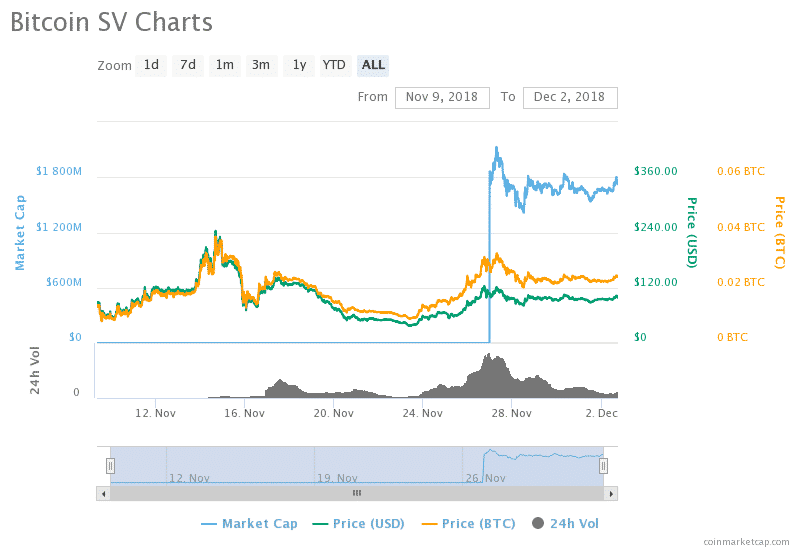The image size is (800, 550).
Task: Click the 2. Dec x-axis label
Action: pos(602,413)
